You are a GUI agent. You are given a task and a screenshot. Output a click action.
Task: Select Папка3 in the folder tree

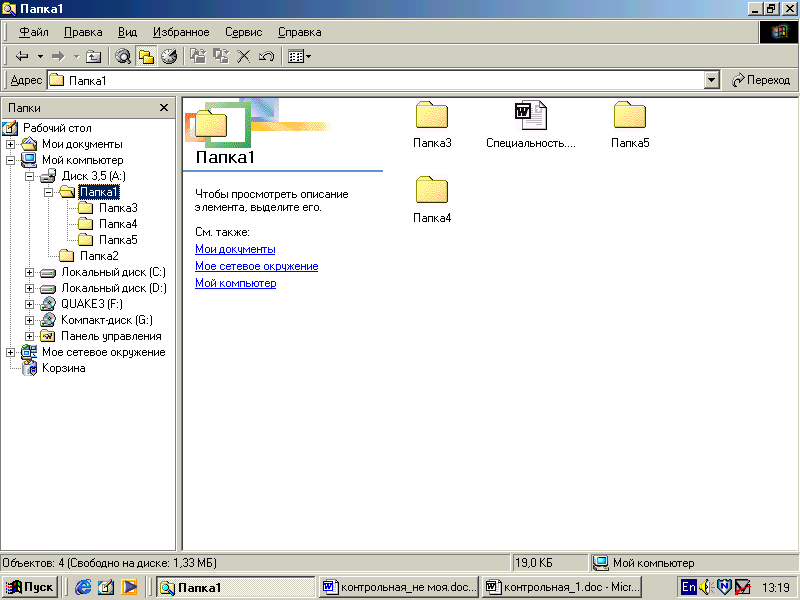118,208
